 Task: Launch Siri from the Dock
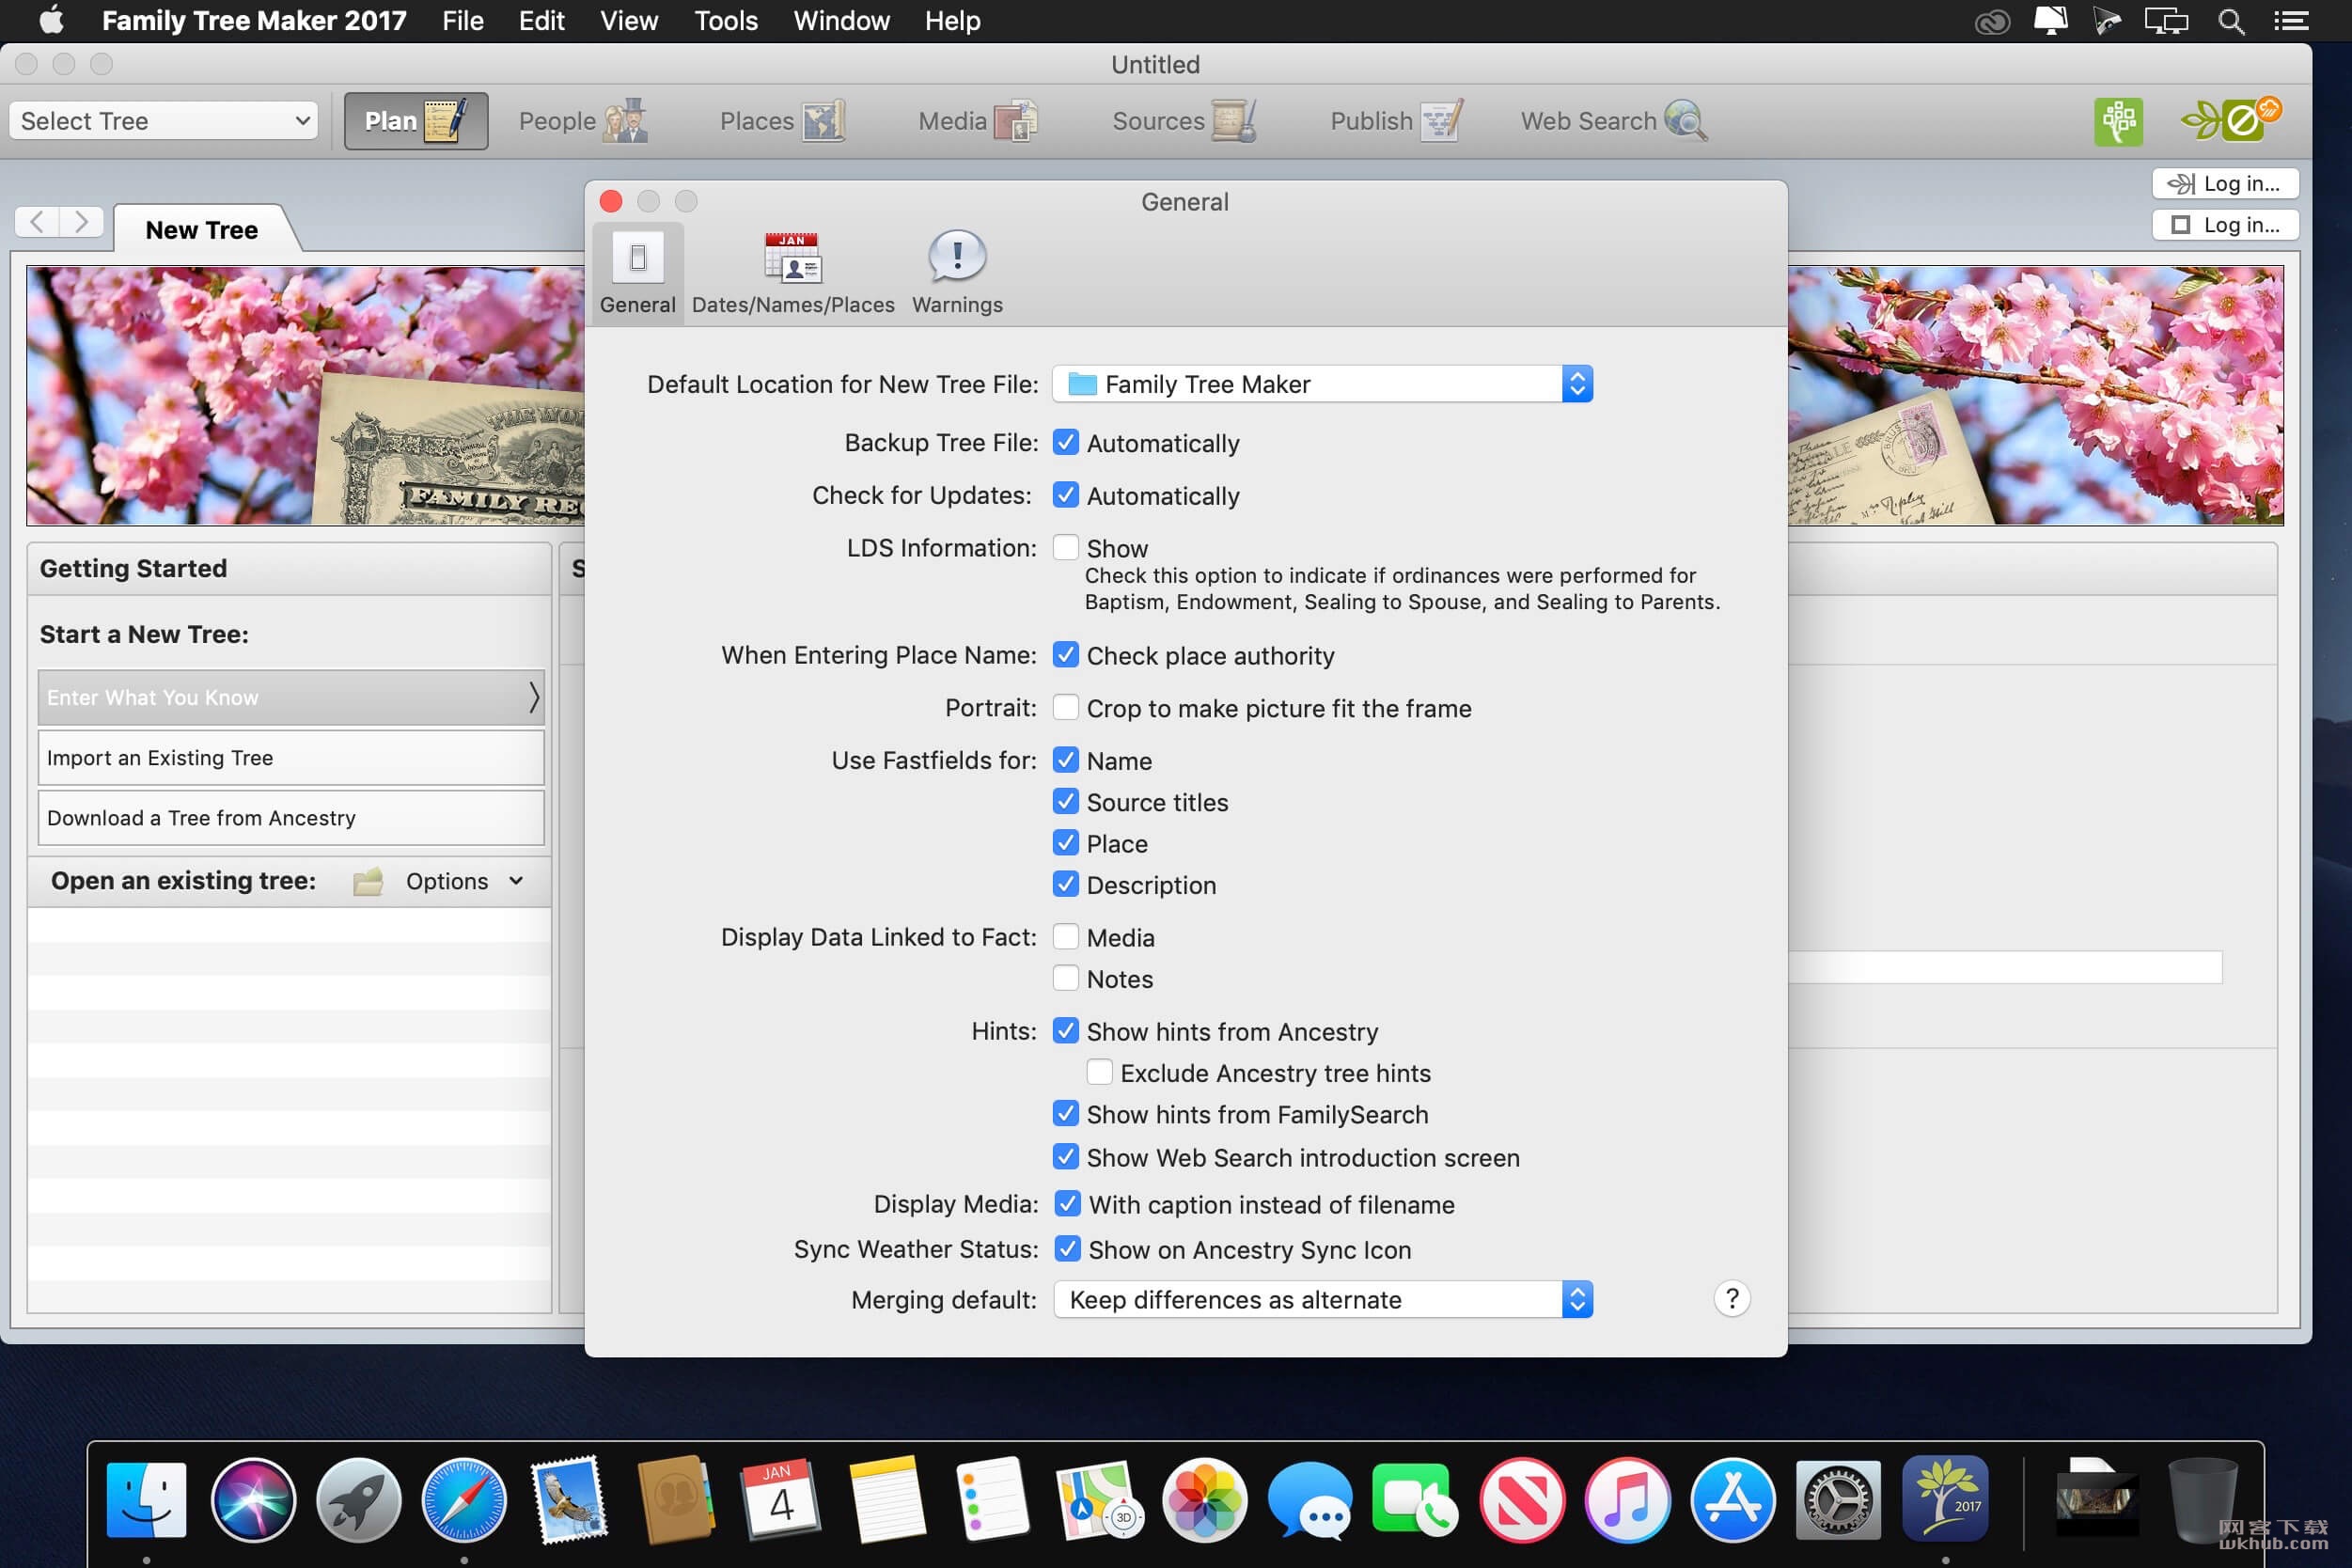coord(253,1499)
